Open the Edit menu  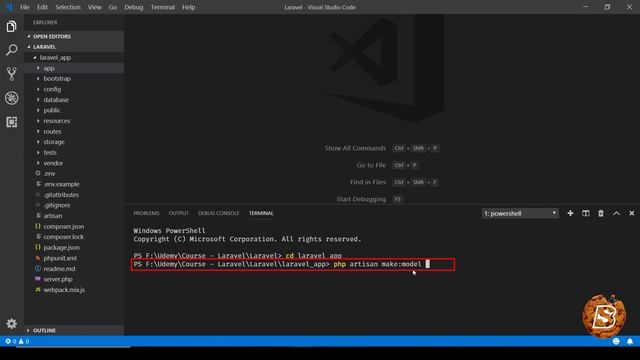coord(42,7)
